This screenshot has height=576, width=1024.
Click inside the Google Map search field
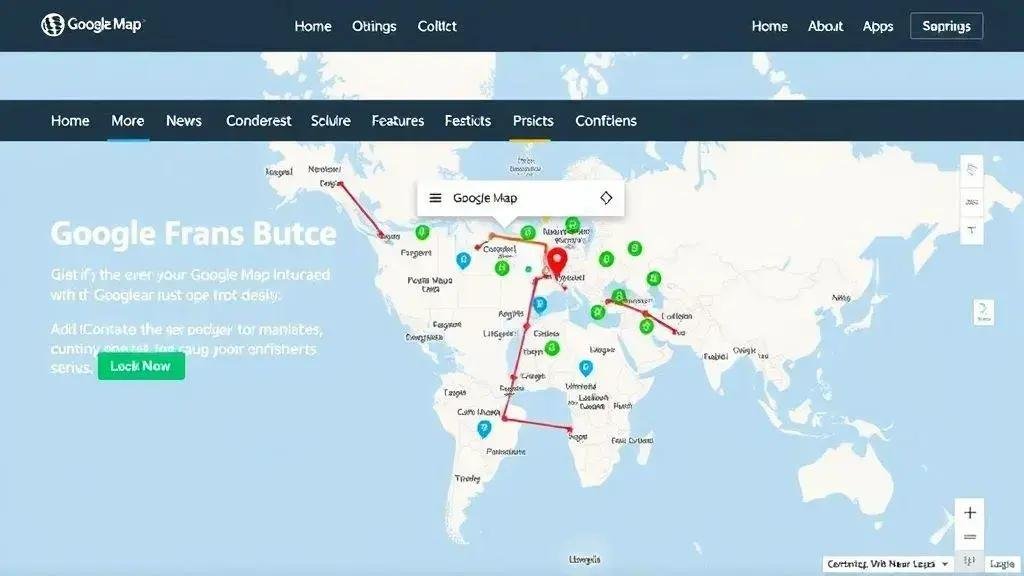510,197
